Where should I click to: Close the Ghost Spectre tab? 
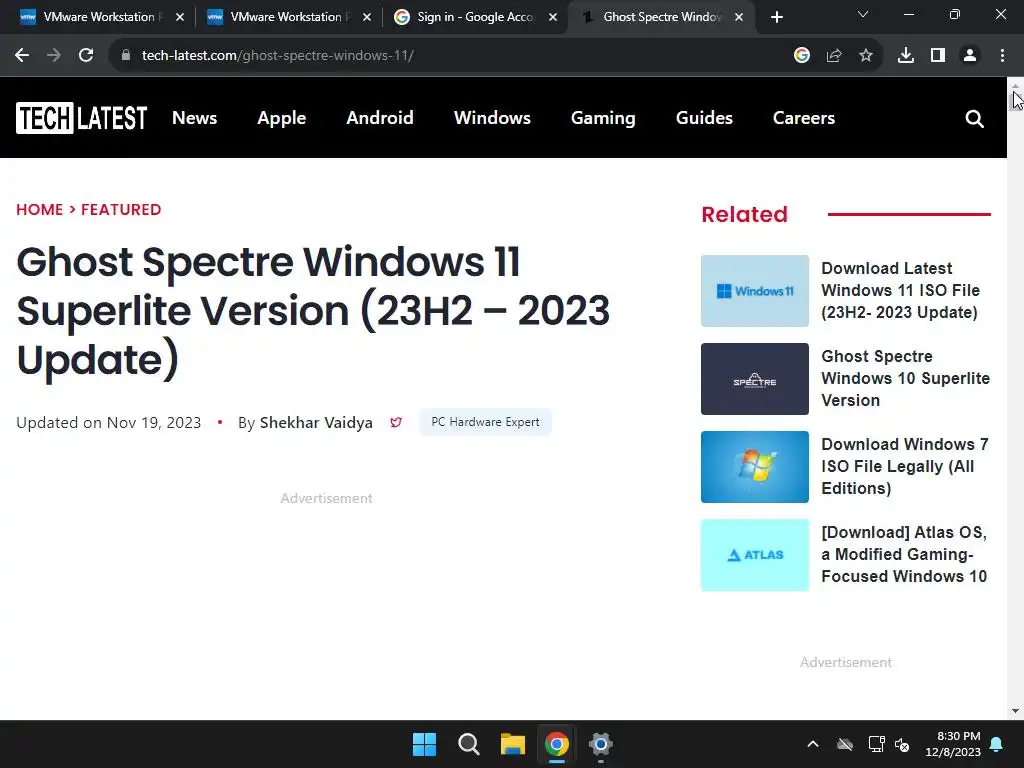tap(739, 18)
